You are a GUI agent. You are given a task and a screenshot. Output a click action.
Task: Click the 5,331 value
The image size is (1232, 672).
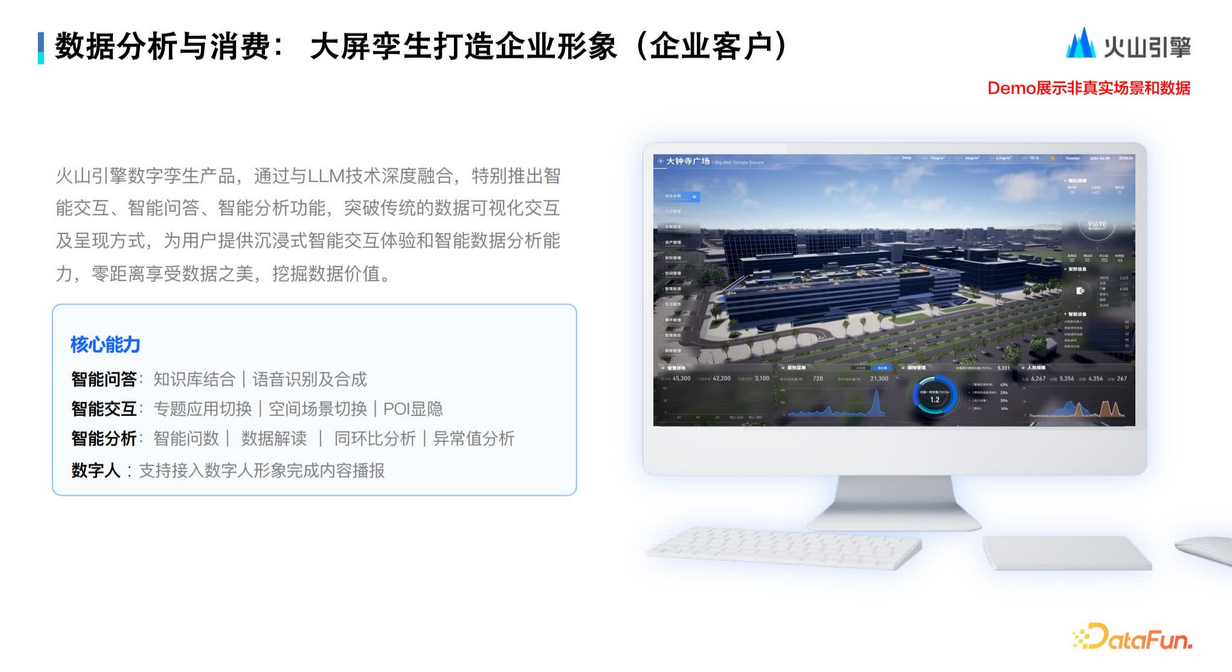coord(1004,368)
